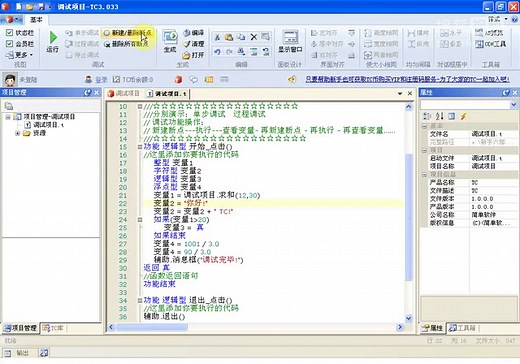Switch to the 工具箱 bottom tab
Viewport: 520px width, 364px height.
pos(462,328)
